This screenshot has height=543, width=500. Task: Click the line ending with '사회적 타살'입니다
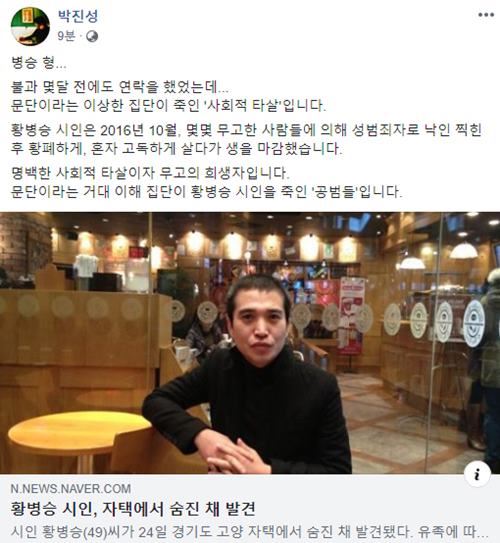point(168,105)
